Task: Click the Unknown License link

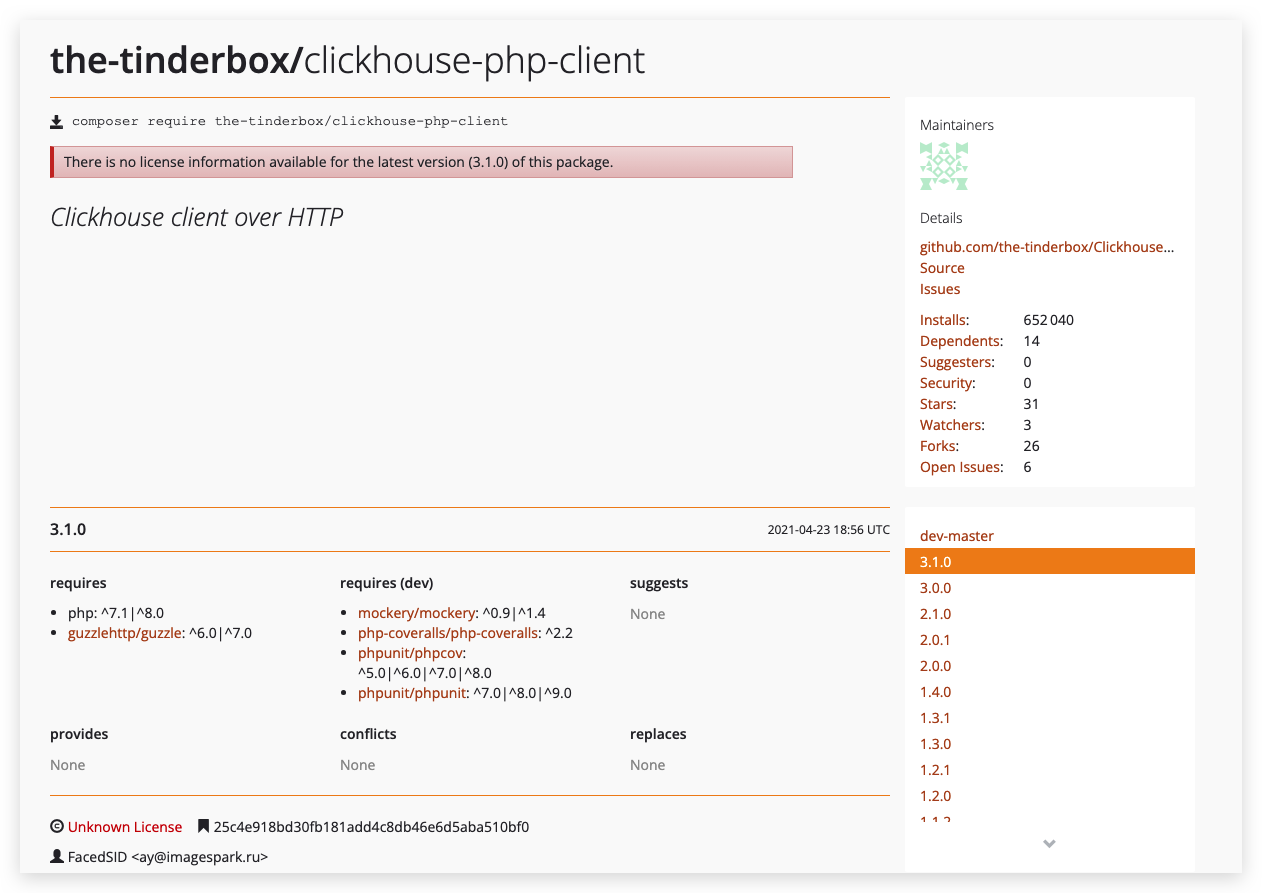Action: point(125,827)
